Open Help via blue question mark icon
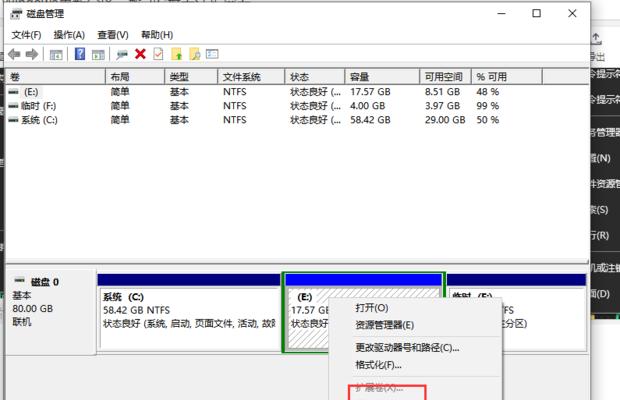 (x=80, y=54)
